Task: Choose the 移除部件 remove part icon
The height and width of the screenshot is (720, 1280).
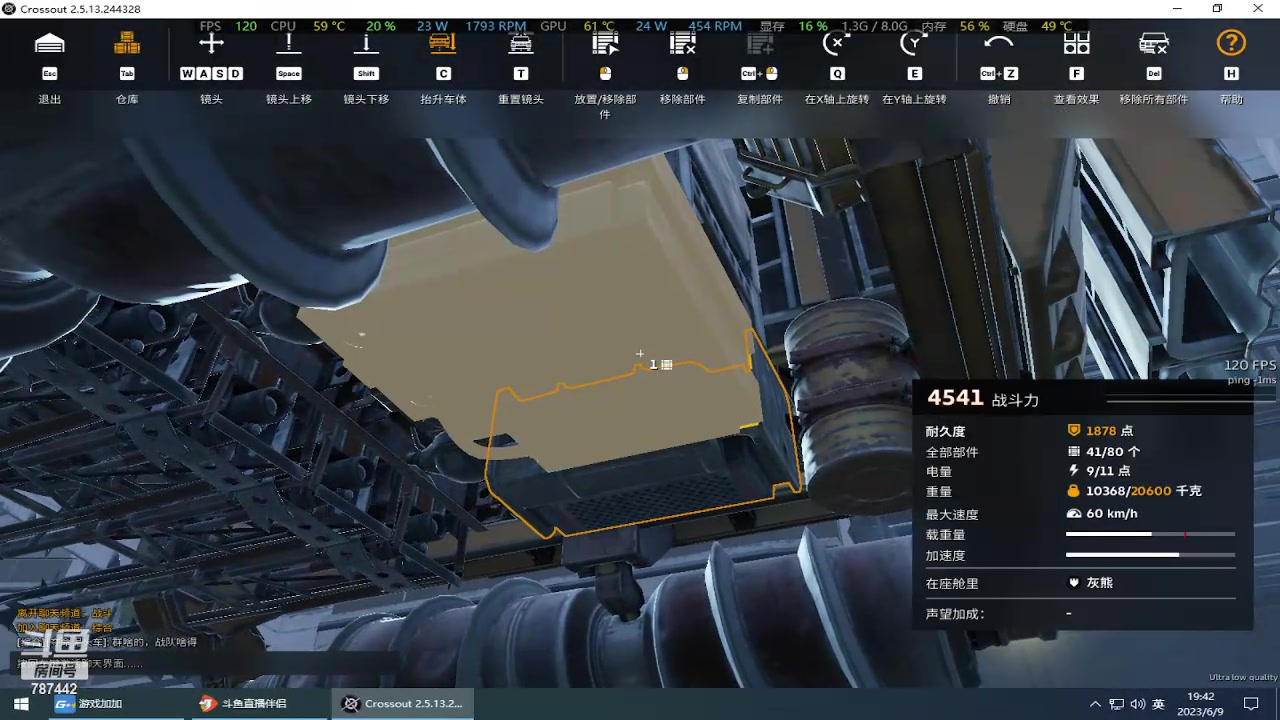Action: click(682, 43)
